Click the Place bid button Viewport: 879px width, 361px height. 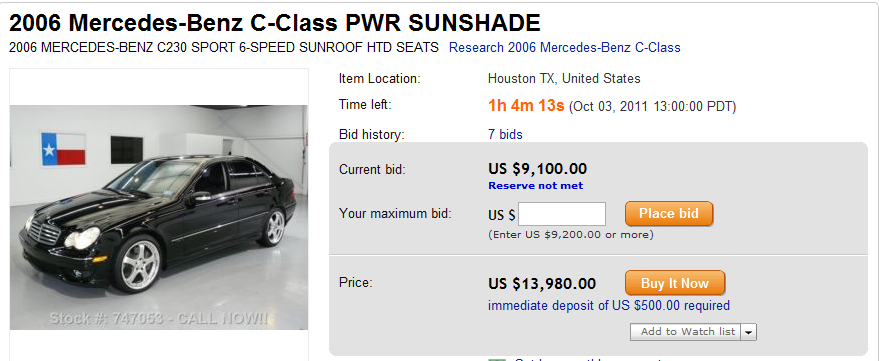669,214
